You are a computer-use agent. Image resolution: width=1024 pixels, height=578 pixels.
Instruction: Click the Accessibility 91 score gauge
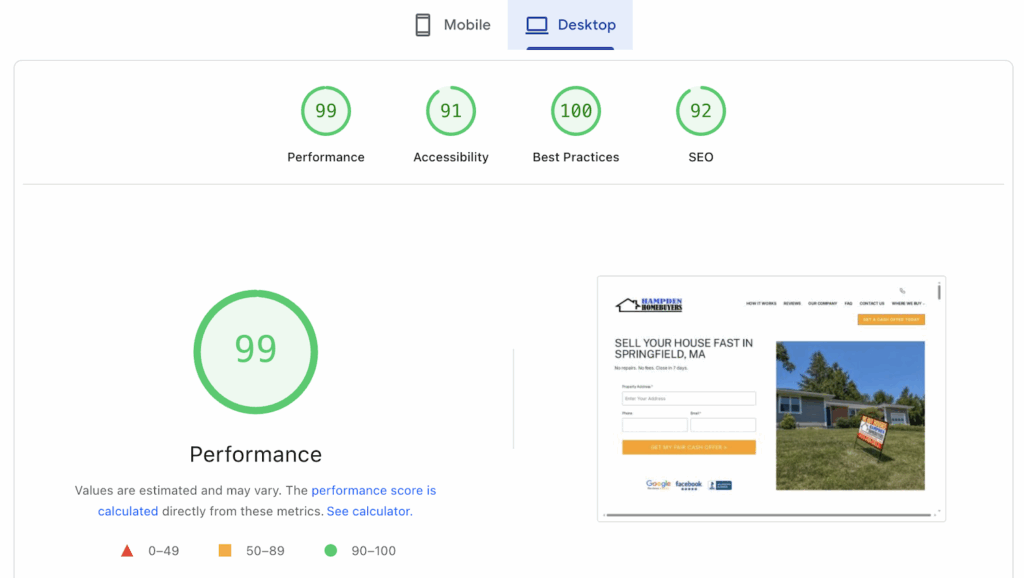click(x=450, y=110)
